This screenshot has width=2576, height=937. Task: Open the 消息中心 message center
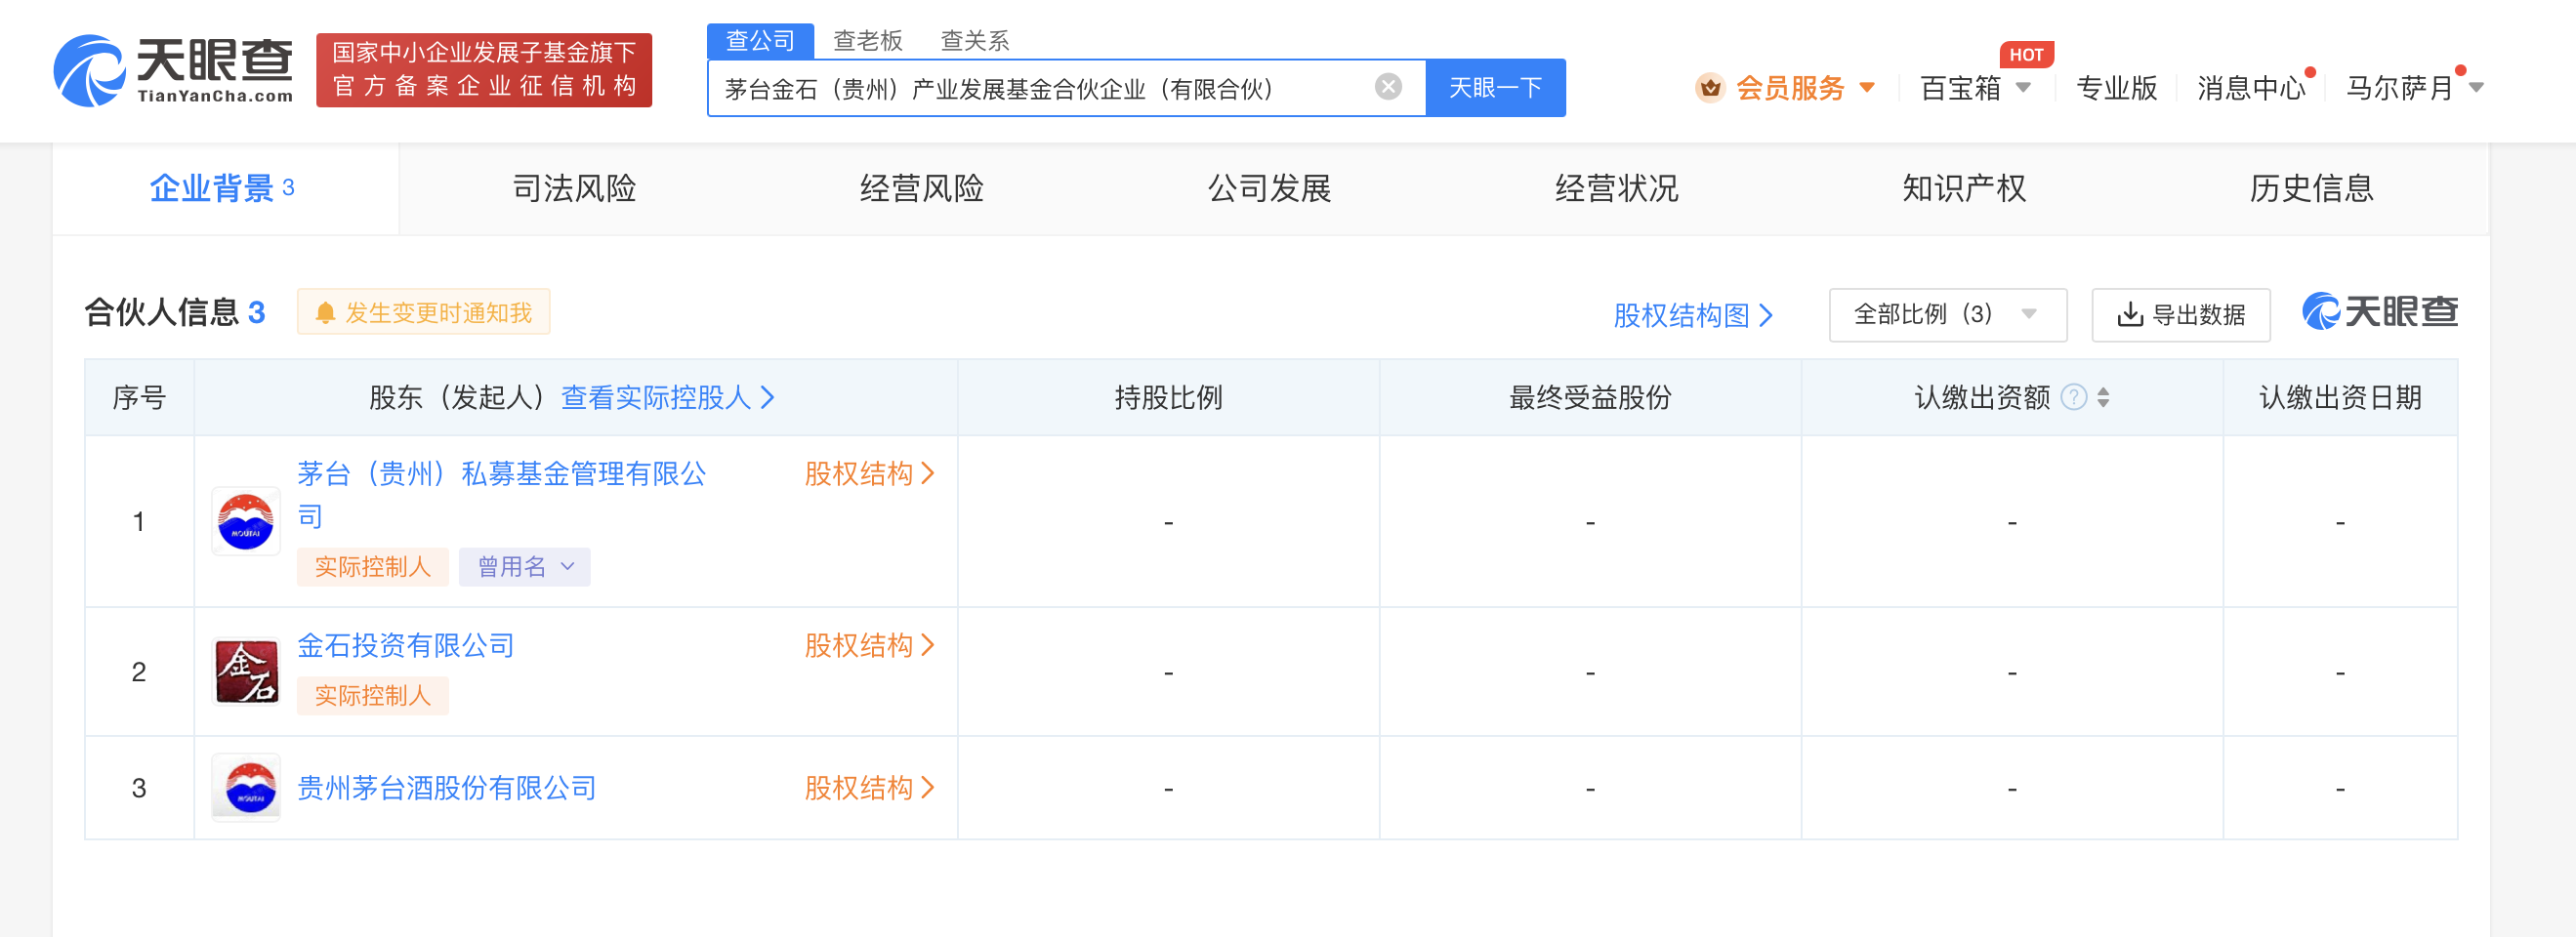point(2250,88)
